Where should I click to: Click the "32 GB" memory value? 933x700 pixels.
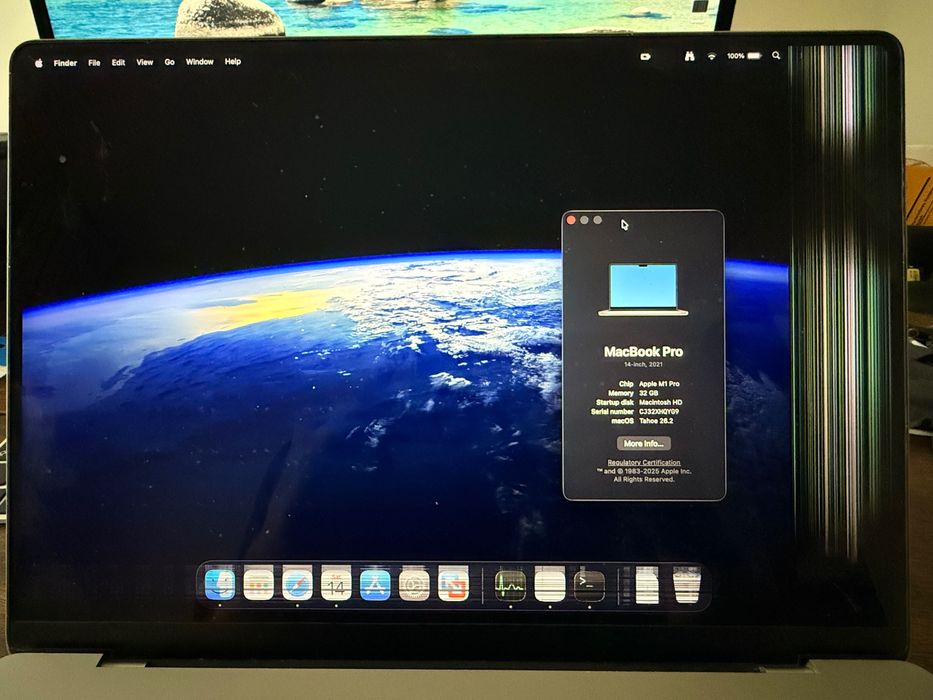649,393
